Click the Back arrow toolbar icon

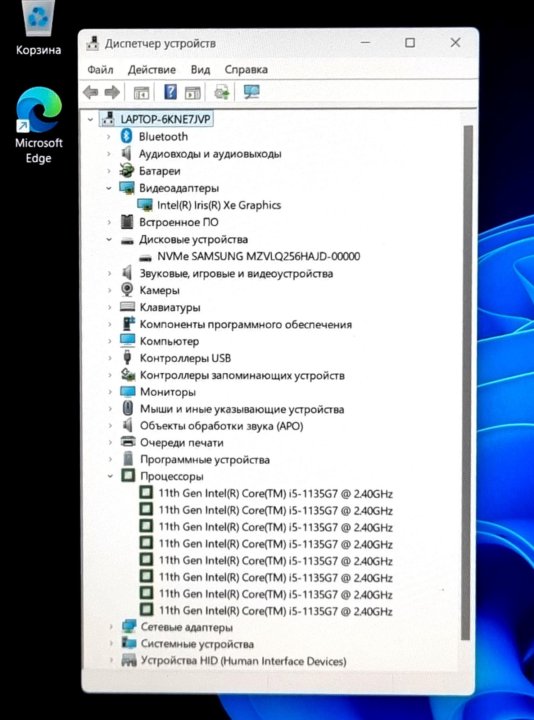(x=91, y=92)
